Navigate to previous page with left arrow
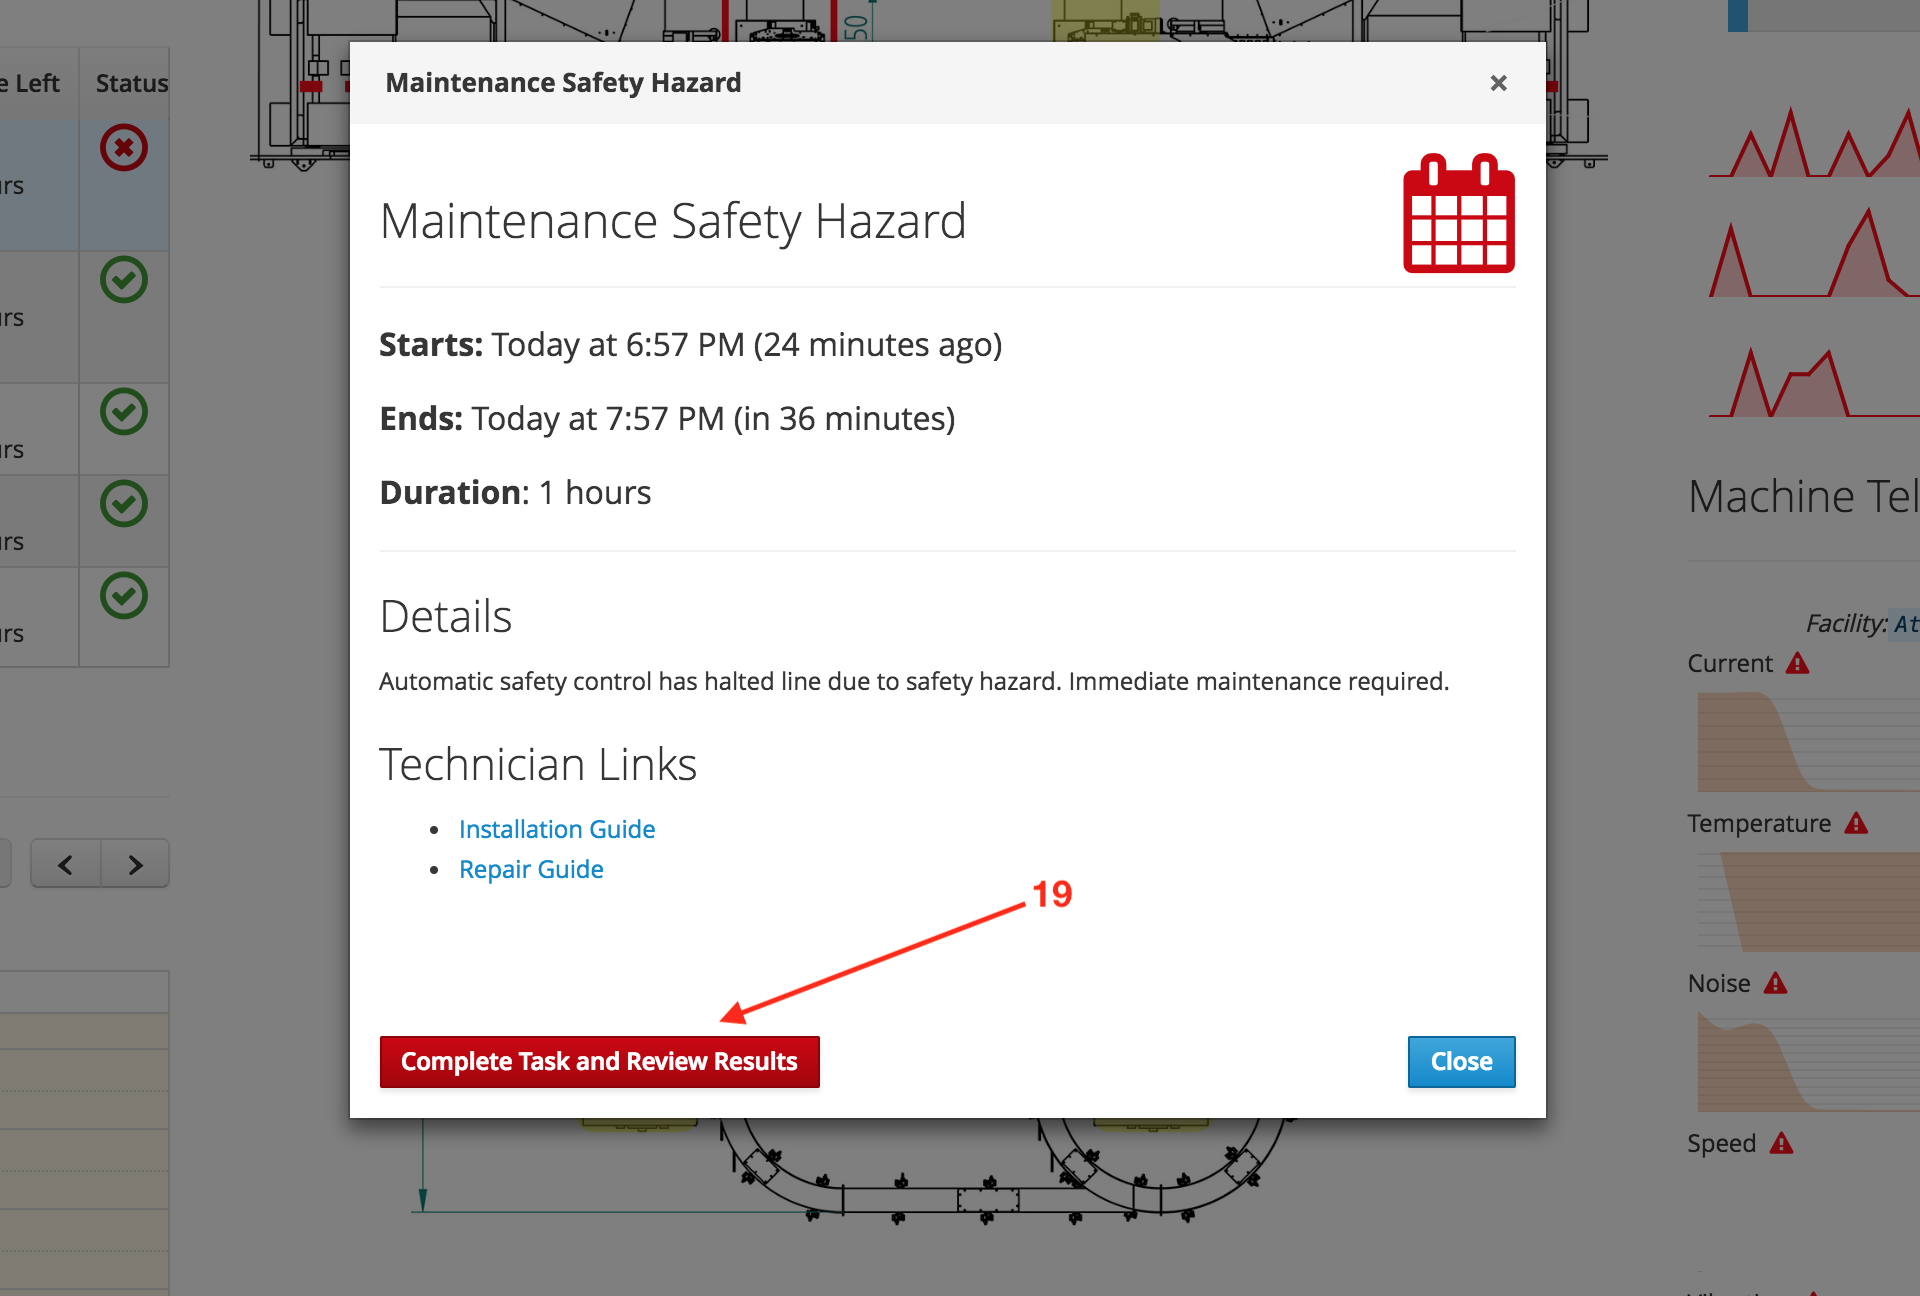The width and height of the screenshot is (1920, 1296). pos(65,864)
